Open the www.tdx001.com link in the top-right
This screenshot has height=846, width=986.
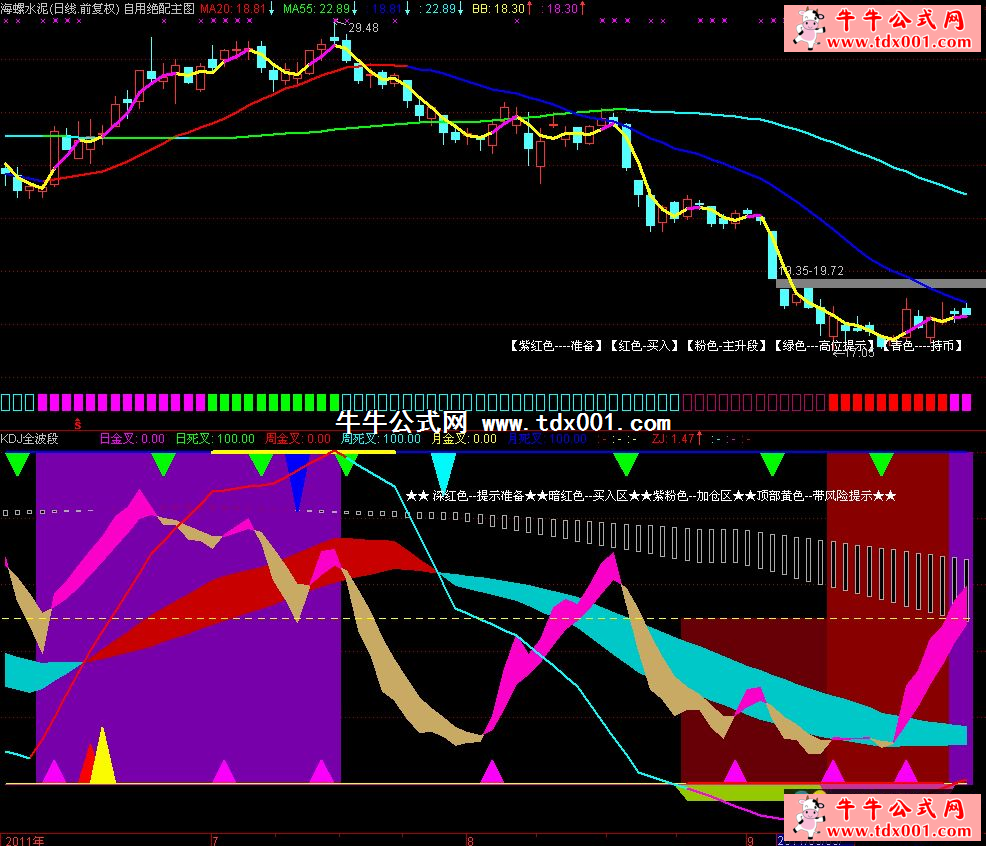[x=898, y=42]
